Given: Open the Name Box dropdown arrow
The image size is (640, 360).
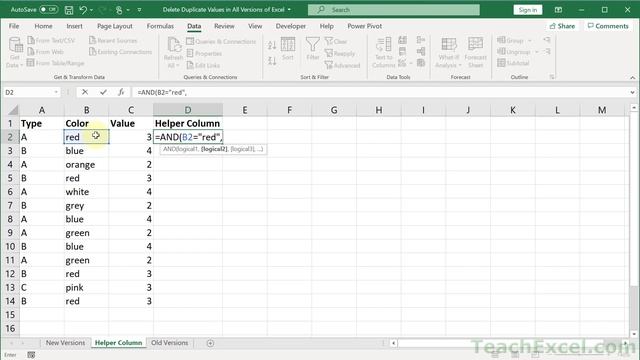Looking at the screenshot, I should pyautogui.click(x=56, y=93).
